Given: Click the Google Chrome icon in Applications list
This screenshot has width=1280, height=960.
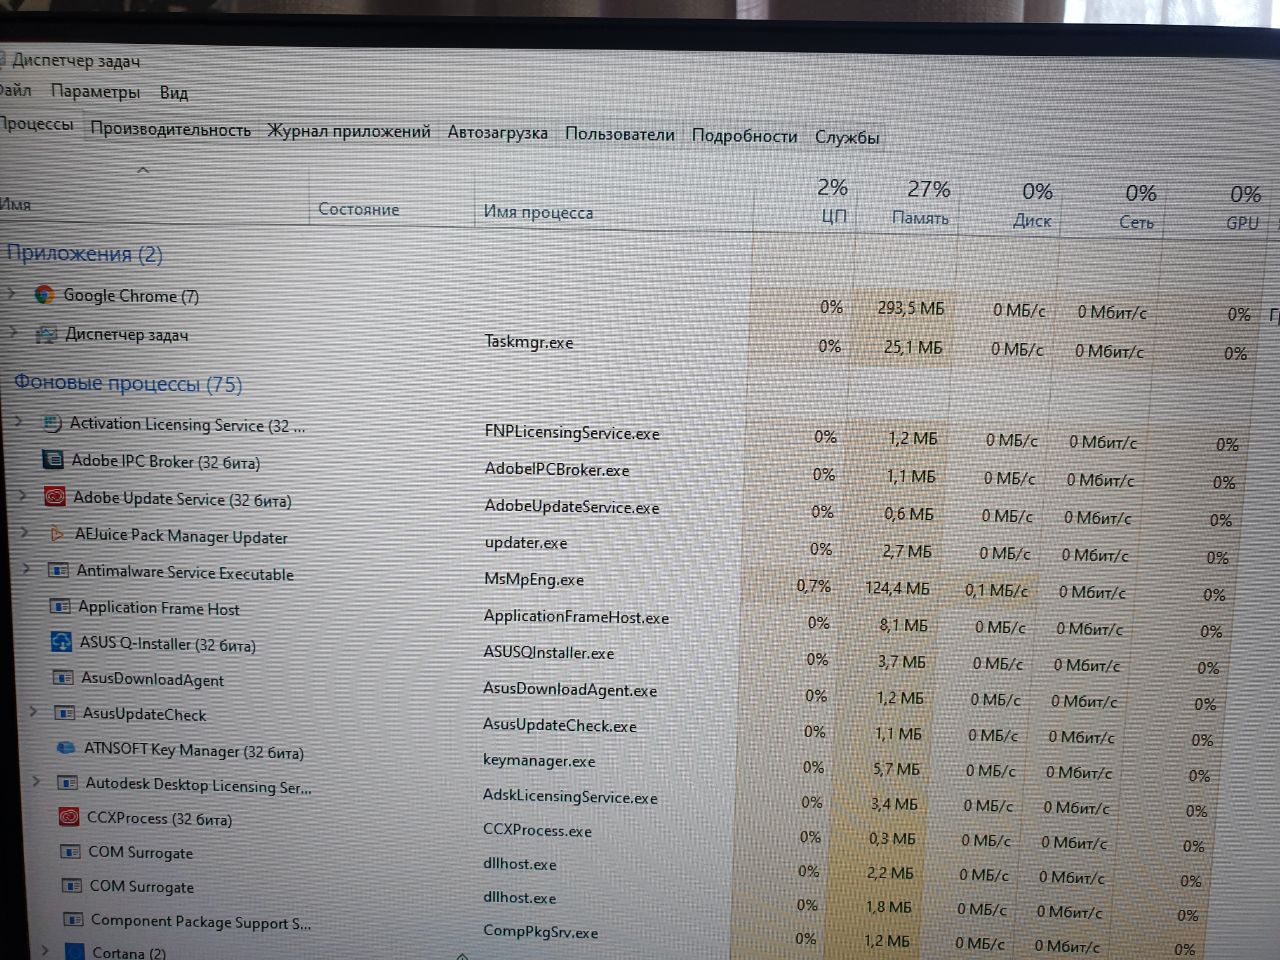Looking at the screenshot, I should click(44, 294).
